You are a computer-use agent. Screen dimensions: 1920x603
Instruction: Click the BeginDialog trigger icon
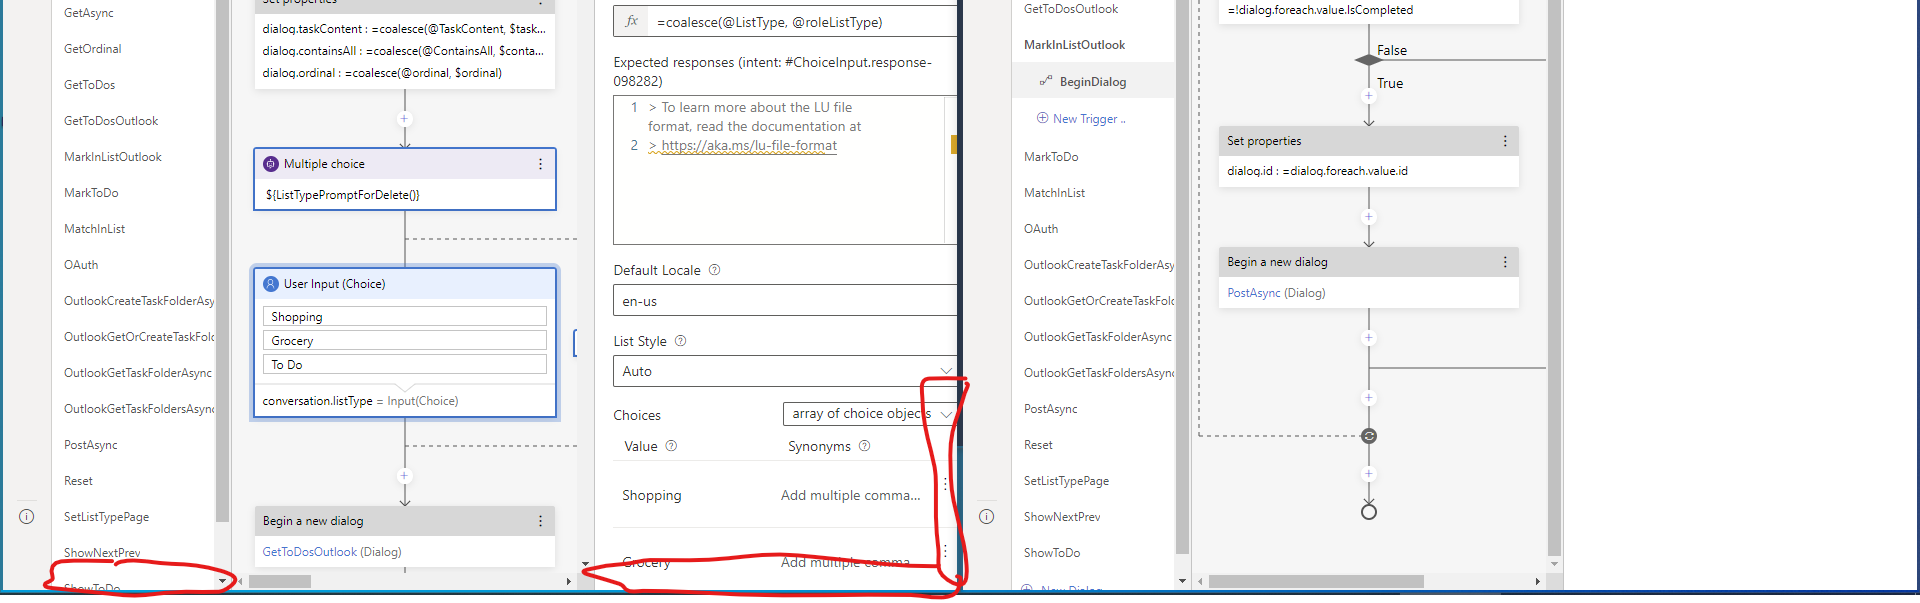[1046, 81]
